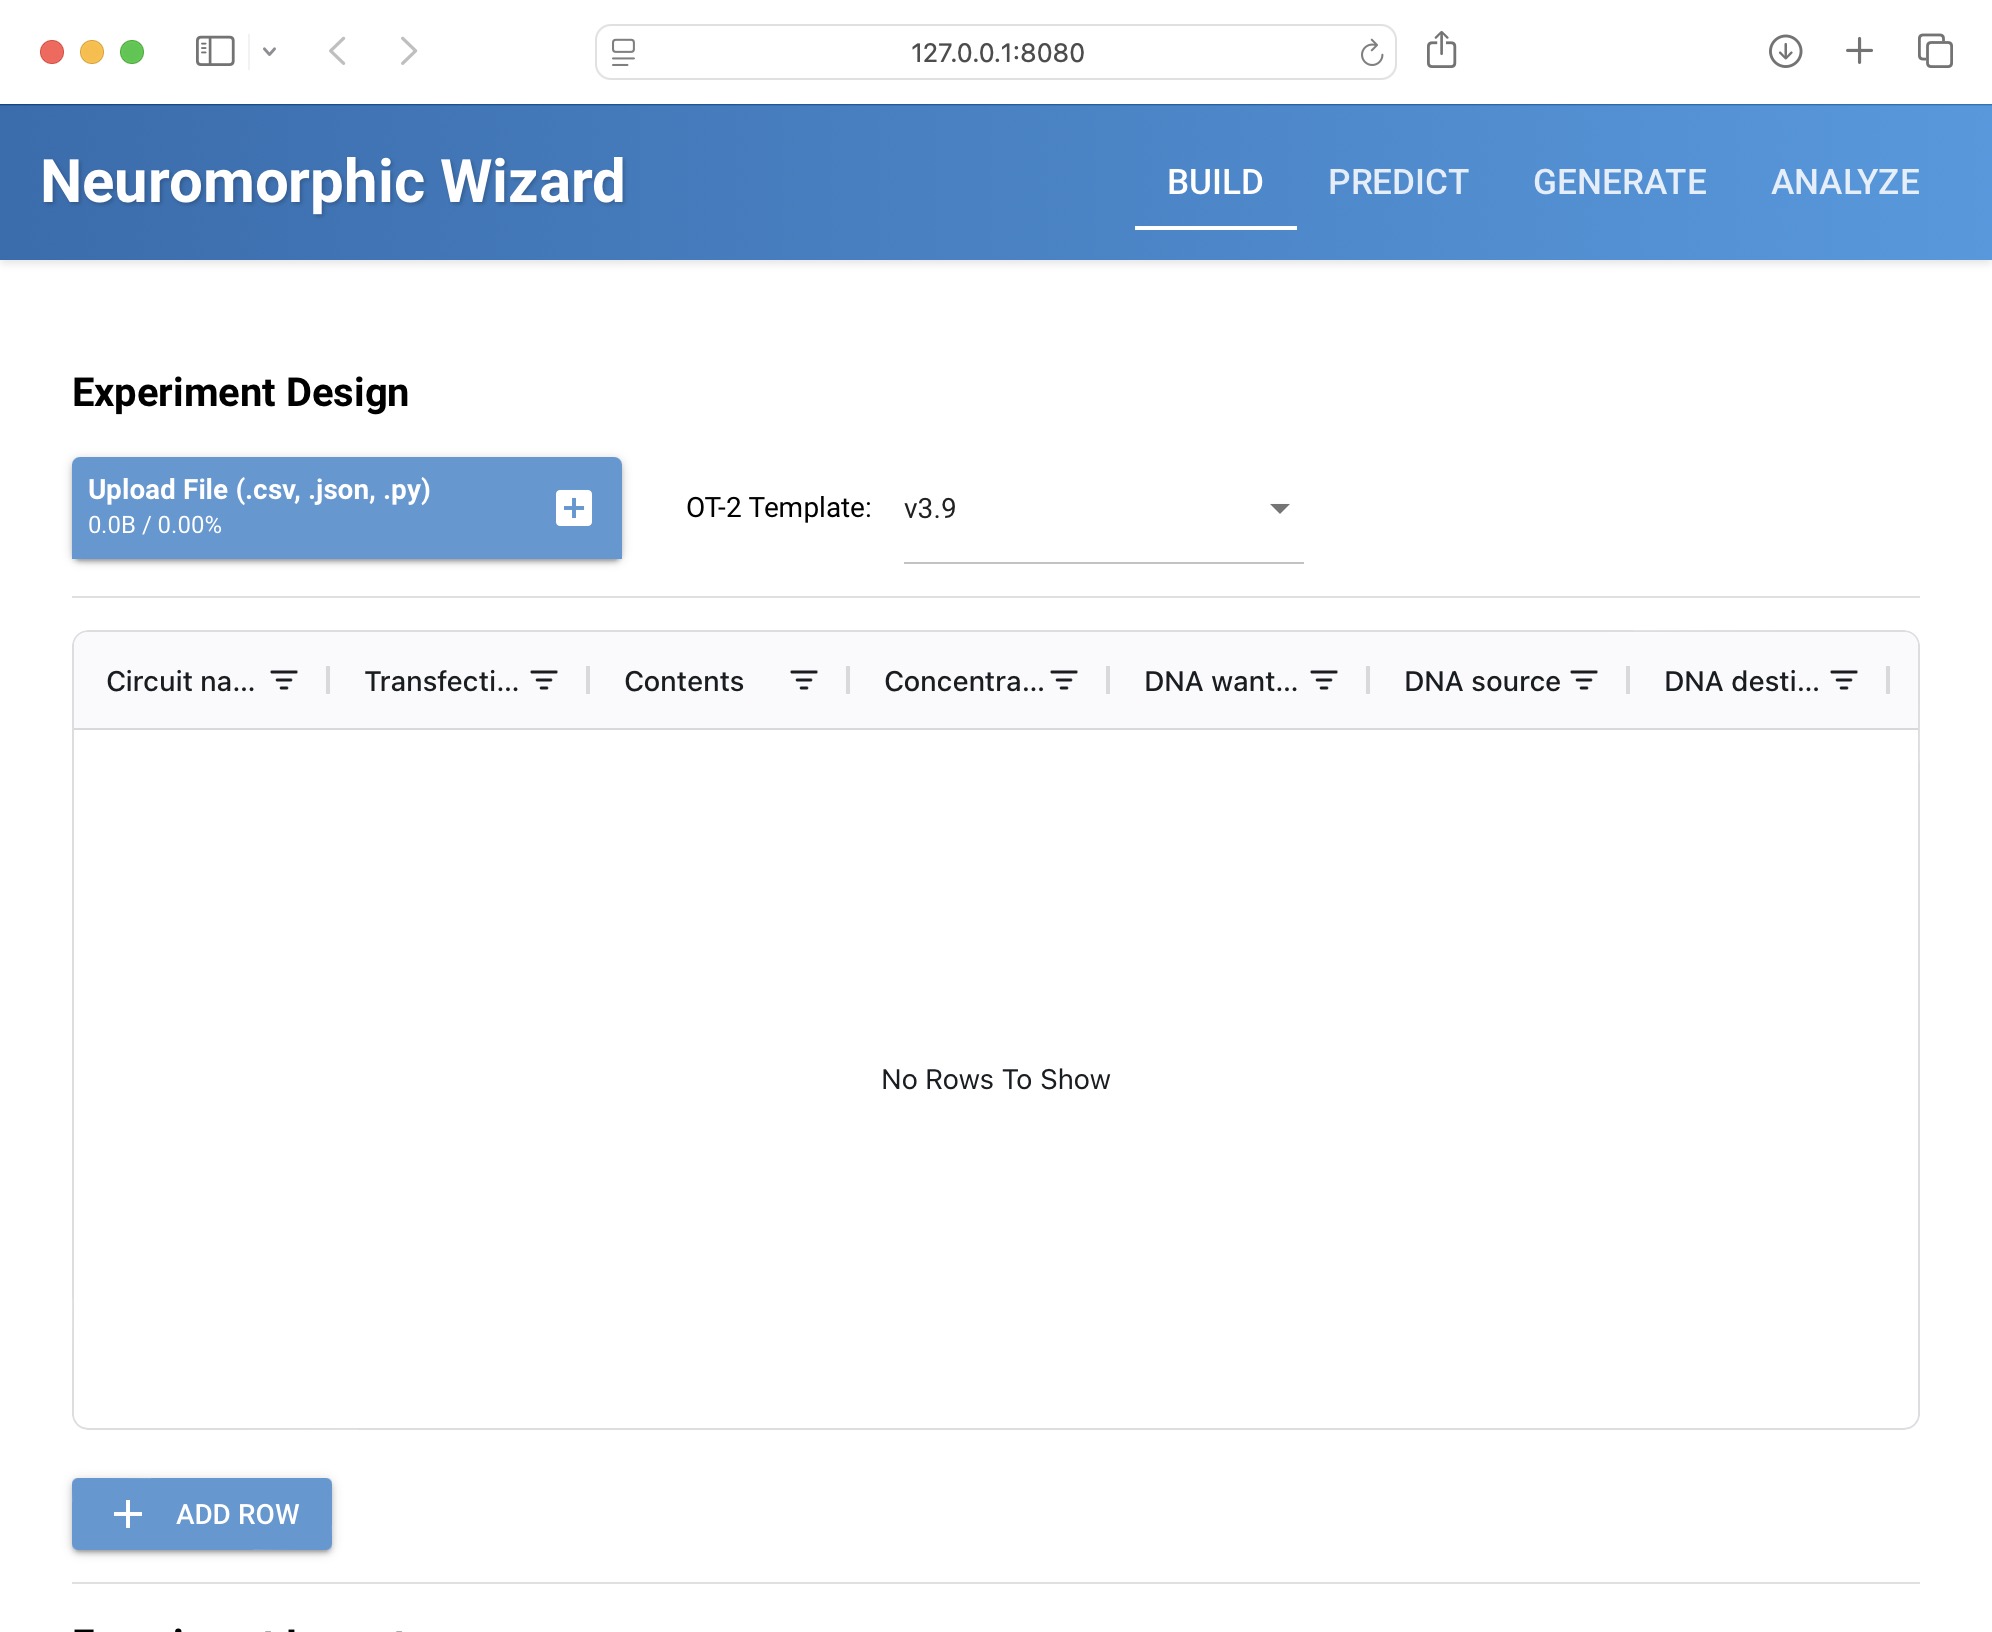Open filter menu for DNA destination column
Image resolution: width=1992 pixels, height=1632 pixels.
coord(1843,681)
